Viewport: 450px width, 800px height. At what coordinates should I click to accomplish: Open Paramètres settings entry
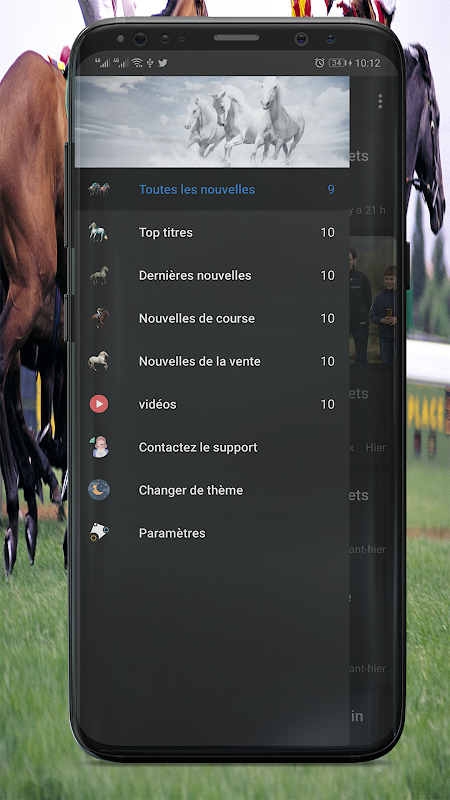(x=212, y=533)
